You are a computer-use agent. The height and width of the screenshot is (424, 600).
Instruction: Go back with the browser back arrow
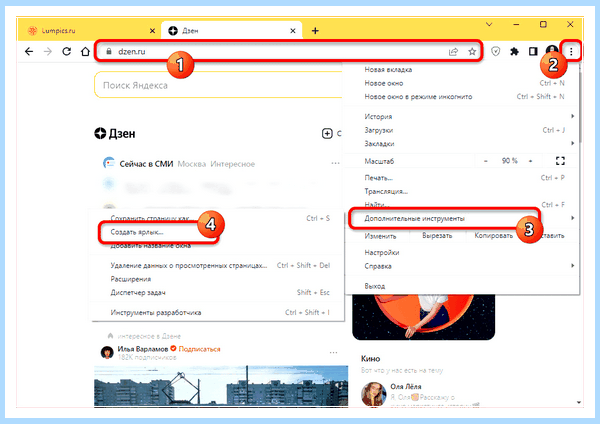[x=29, y=51]
